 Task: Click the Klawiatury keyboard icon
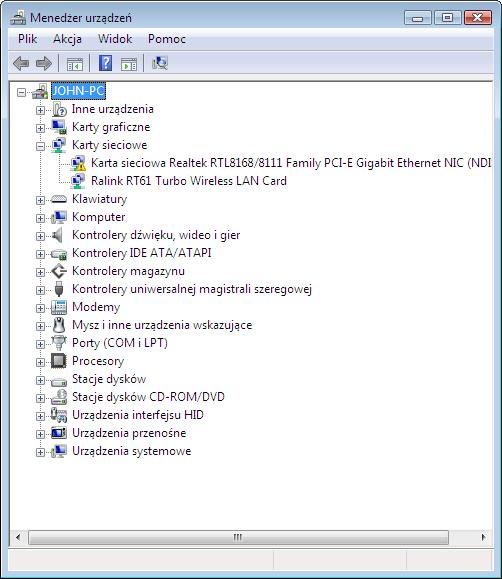(x=59, y=199)
